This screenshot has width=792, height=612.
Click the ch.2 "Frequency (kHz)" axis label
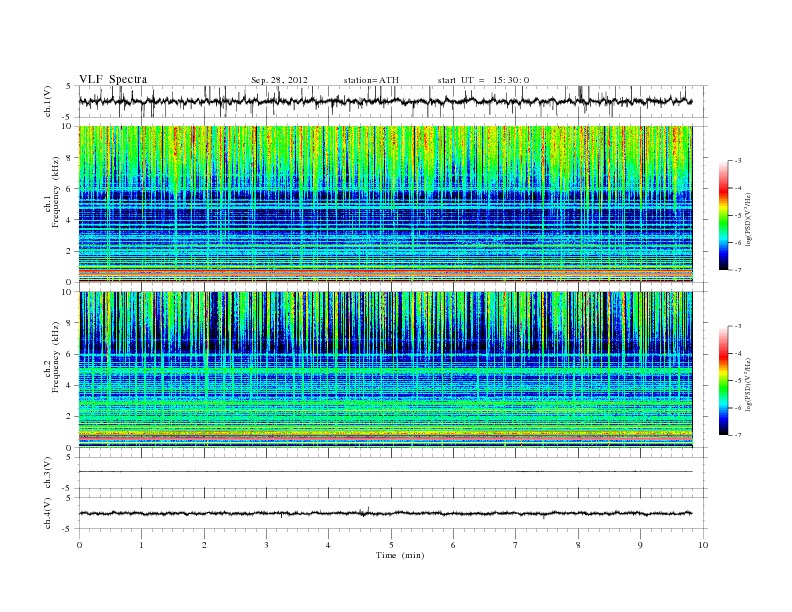click(55, 356)
